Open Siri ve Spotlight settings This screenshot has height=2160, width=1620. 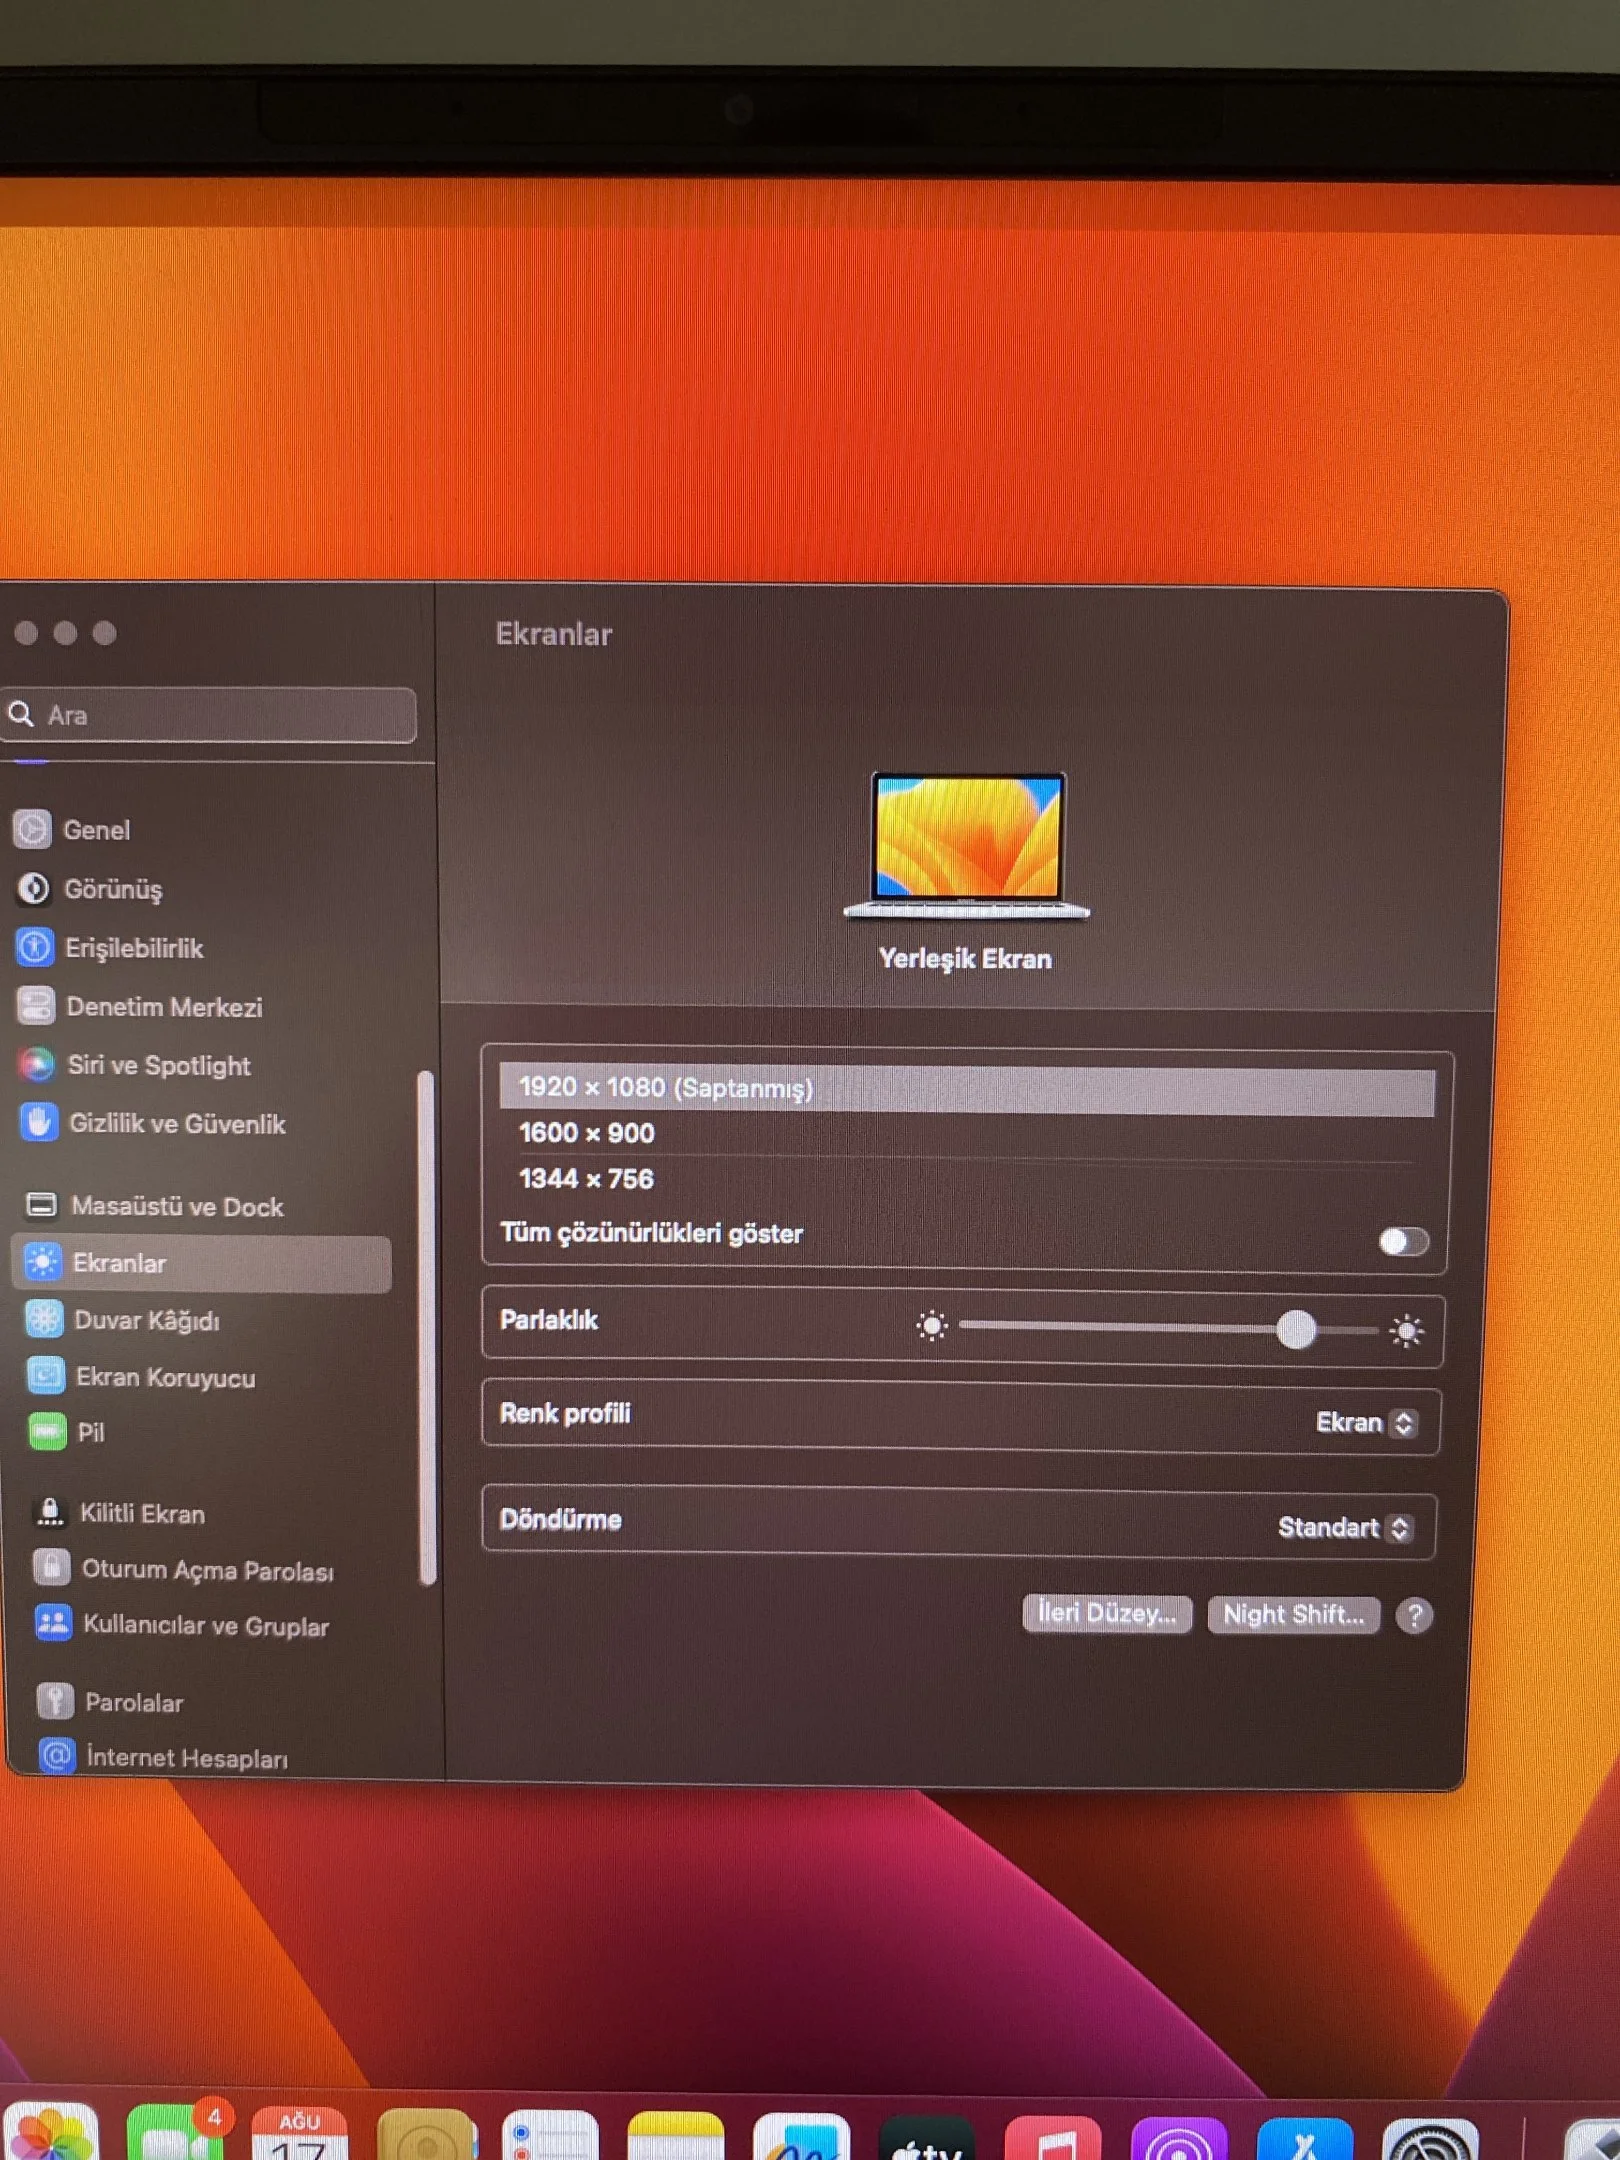coord(159,1065)
